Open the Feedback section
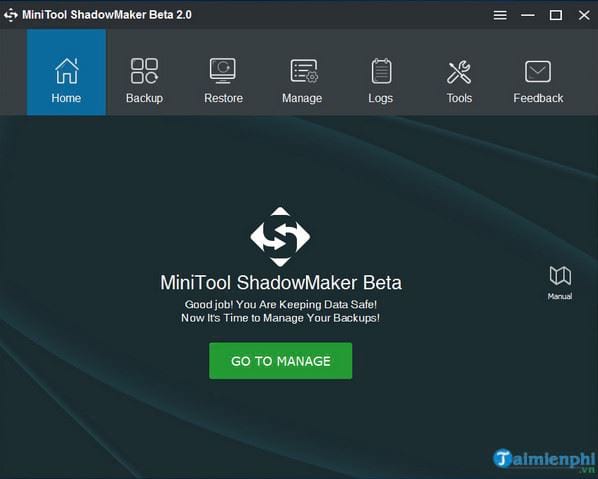 538,80
